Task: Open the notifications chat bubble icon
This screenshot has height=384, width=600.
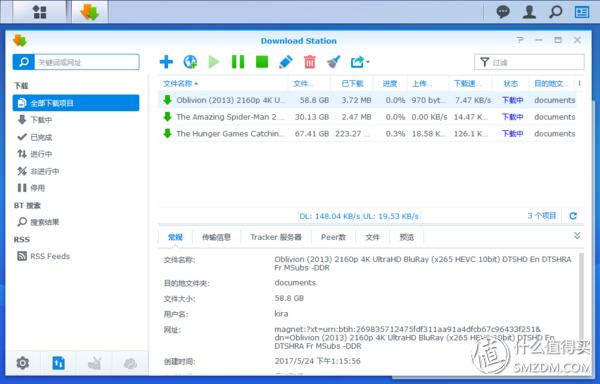Action: point(503,12)
